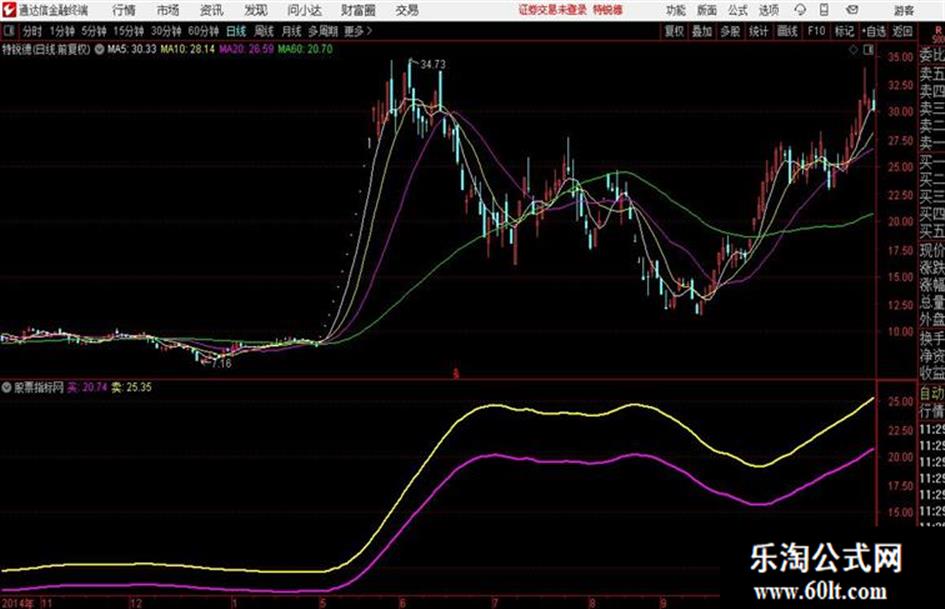The image size is (945, 609).
Task: Click the 现价 row in the right panel
Action: pos(932,250)
